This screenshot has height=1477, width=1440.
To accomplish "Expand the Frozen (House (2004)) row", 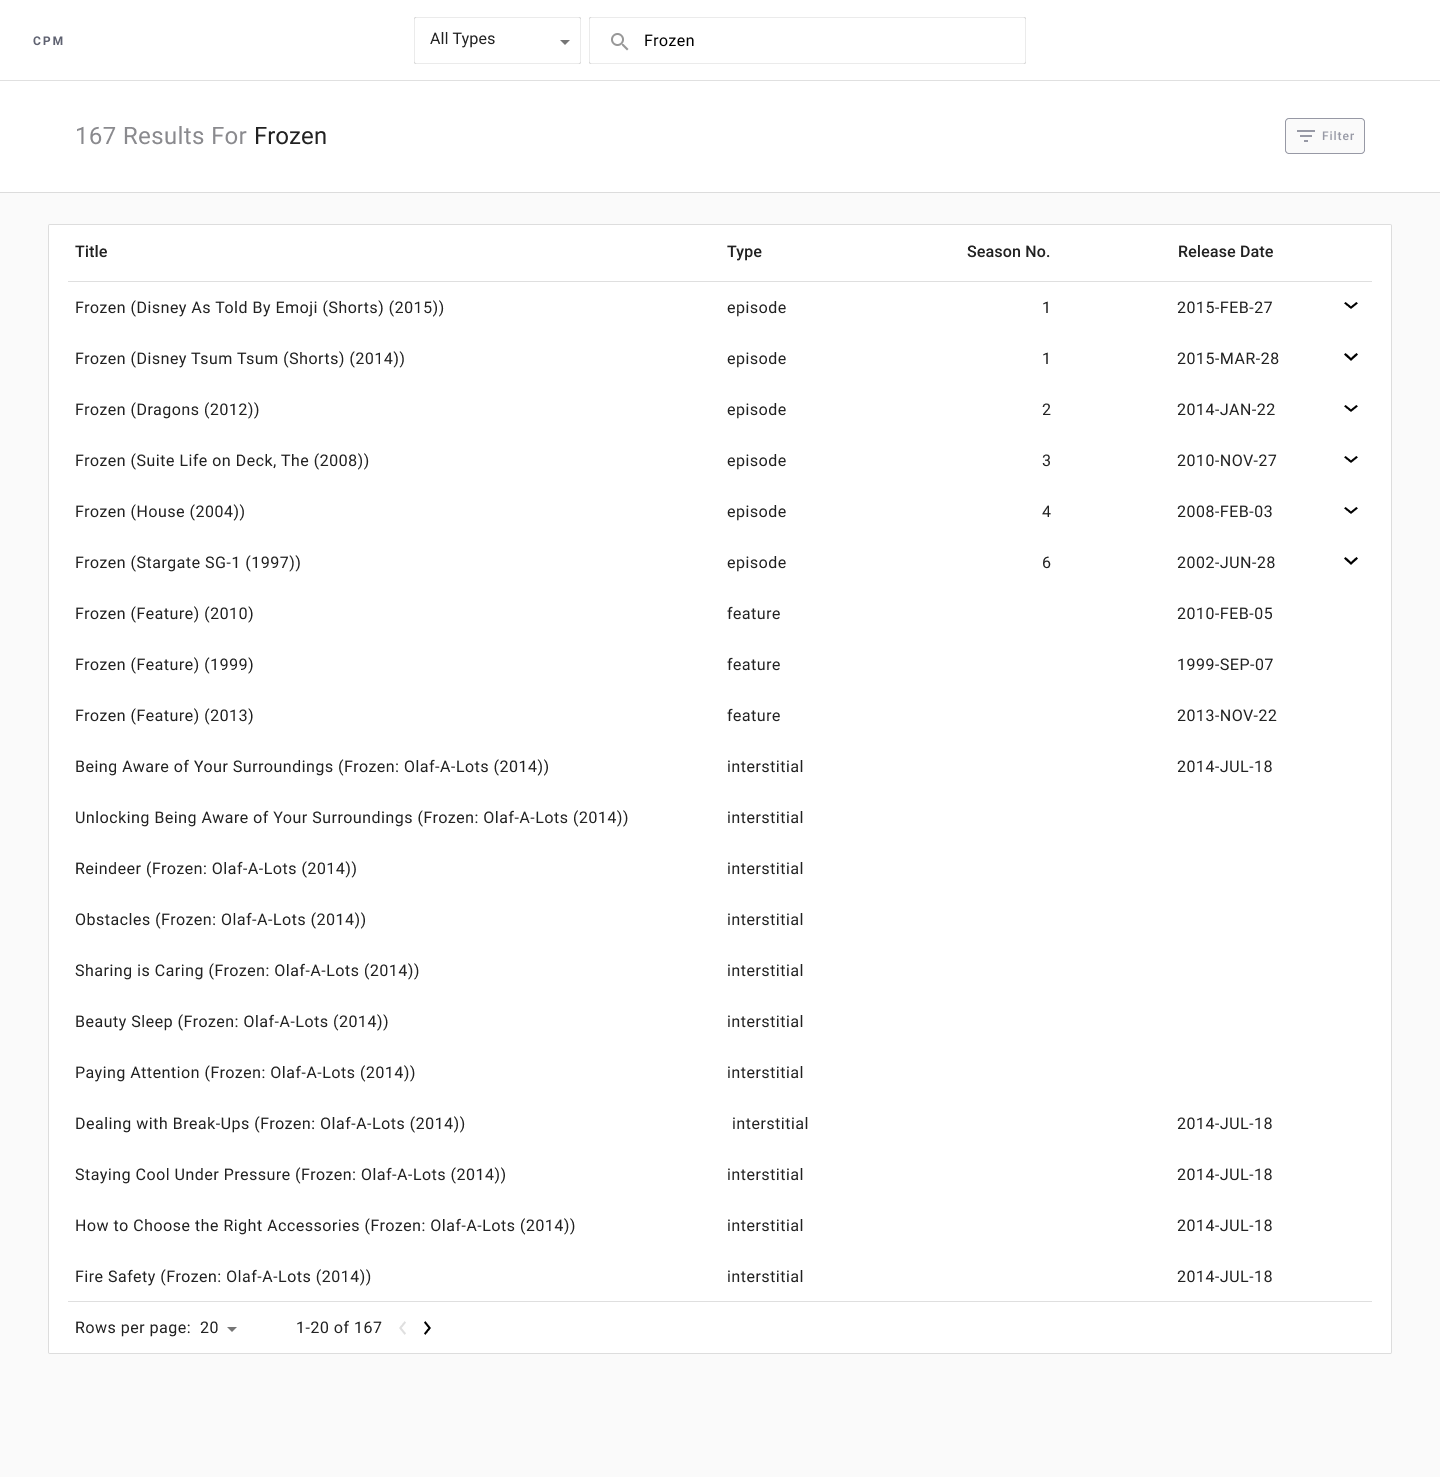I will point(1351,510).
